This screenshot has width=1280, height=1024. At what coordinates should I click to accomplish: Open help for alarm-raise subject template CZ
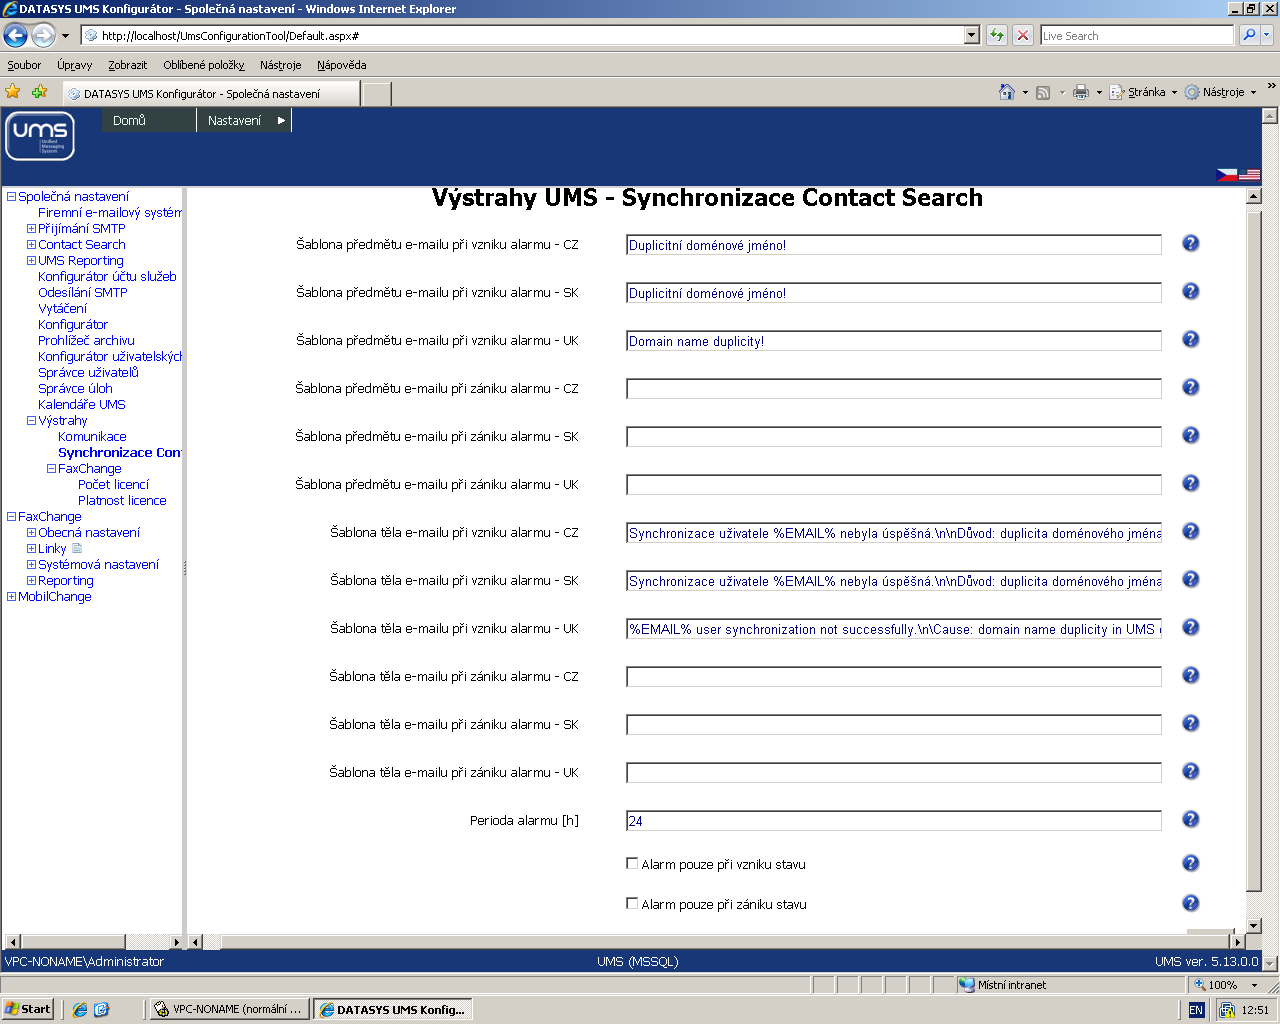1190,243
